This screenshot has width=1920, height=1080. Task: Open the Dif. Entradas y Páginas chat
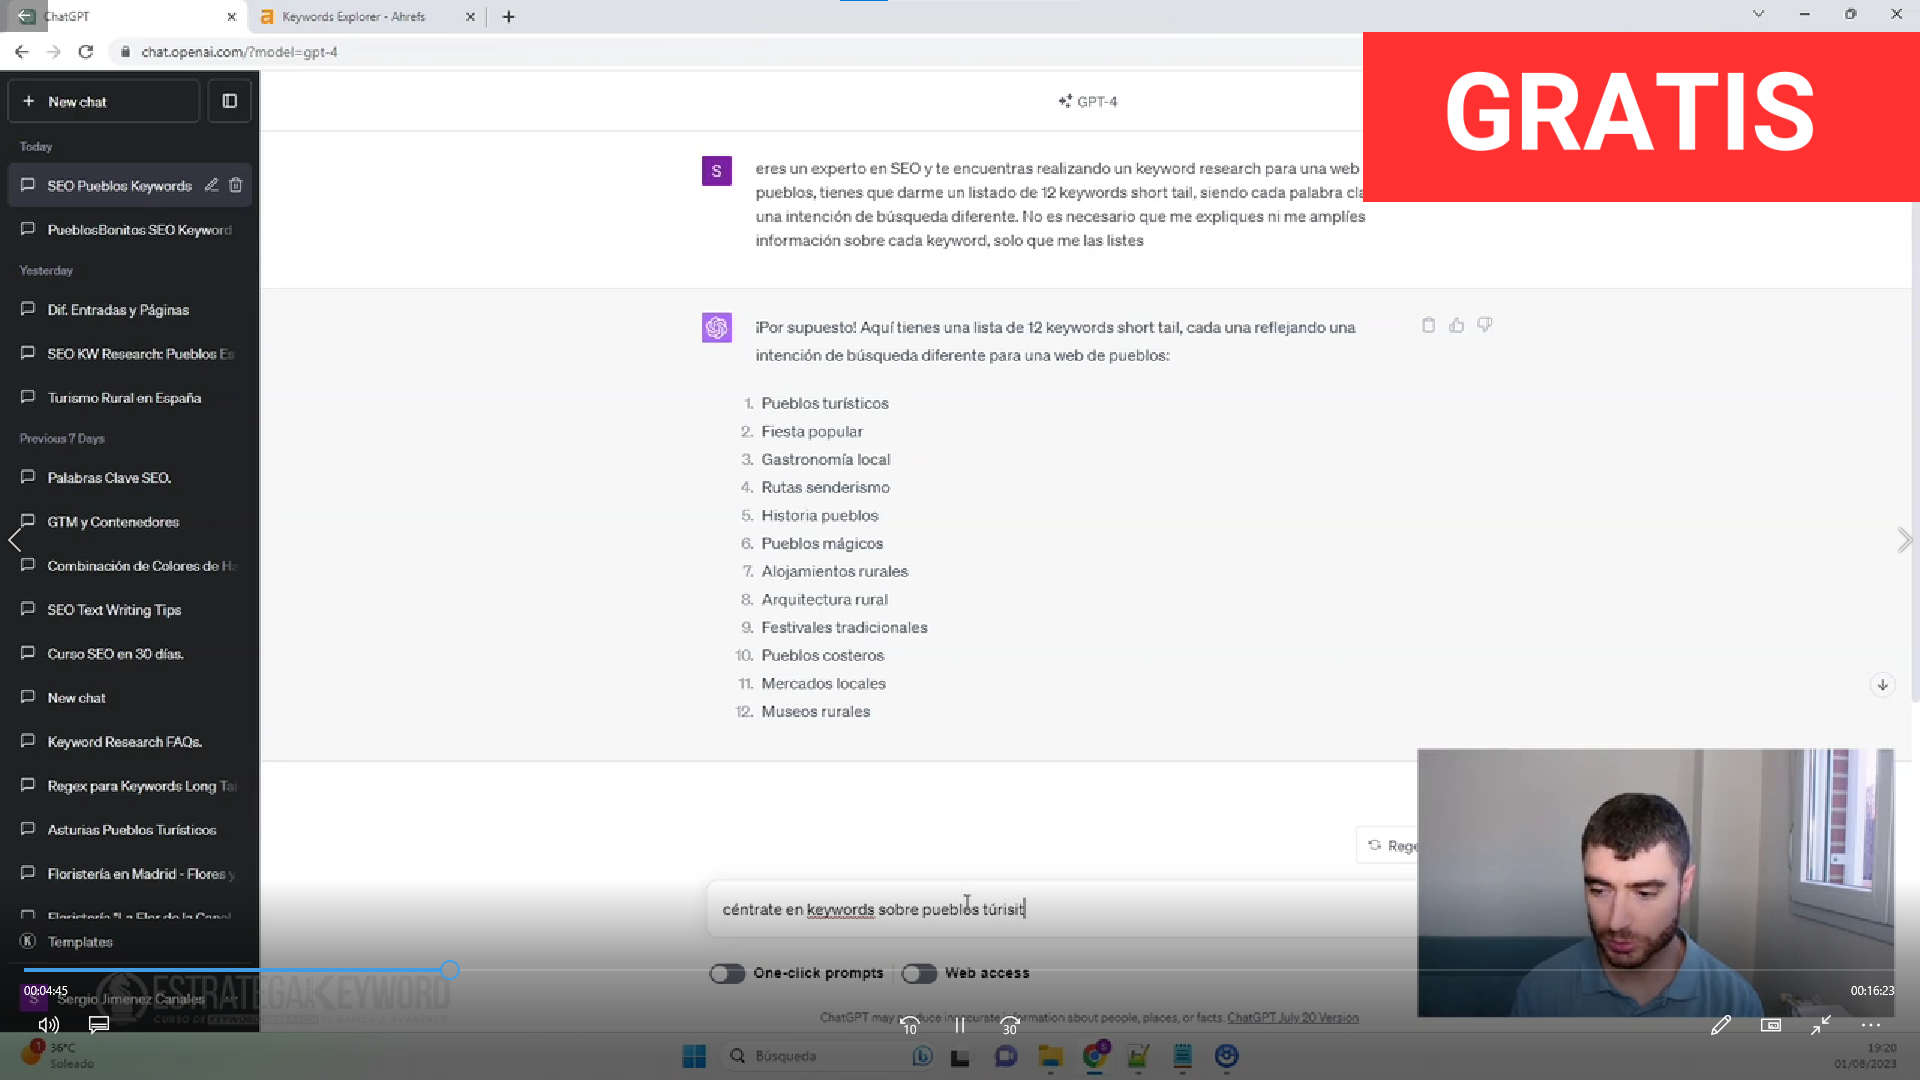point(130,309)
